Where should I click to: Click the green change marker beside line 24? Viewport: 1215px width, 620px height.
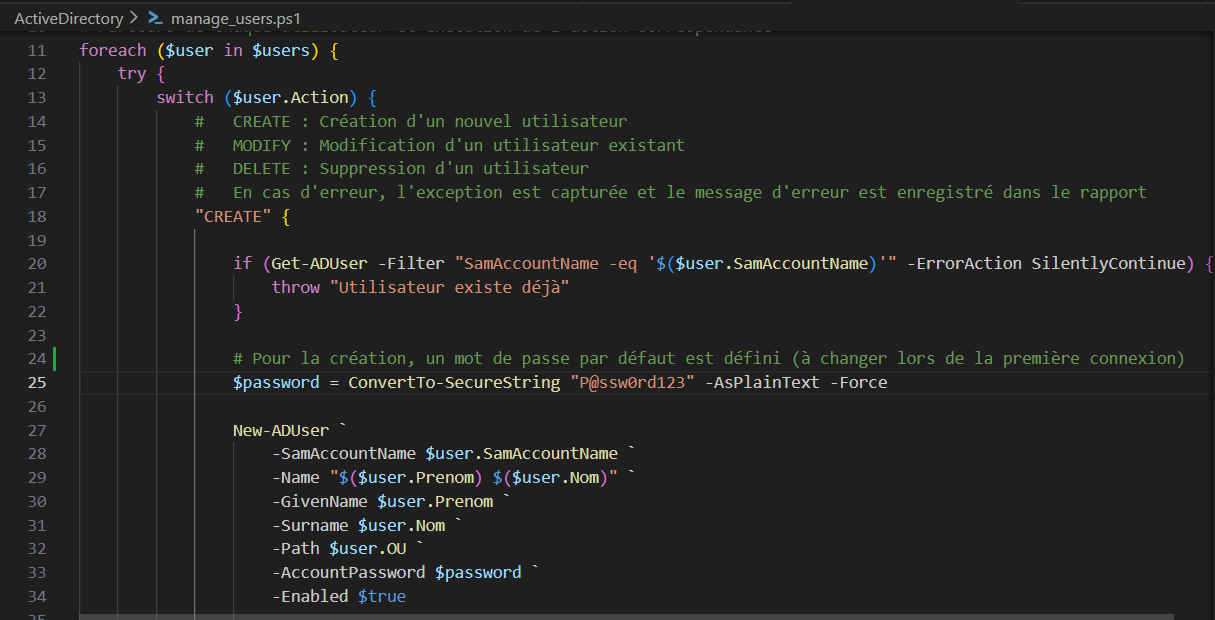tap(57, 358)
